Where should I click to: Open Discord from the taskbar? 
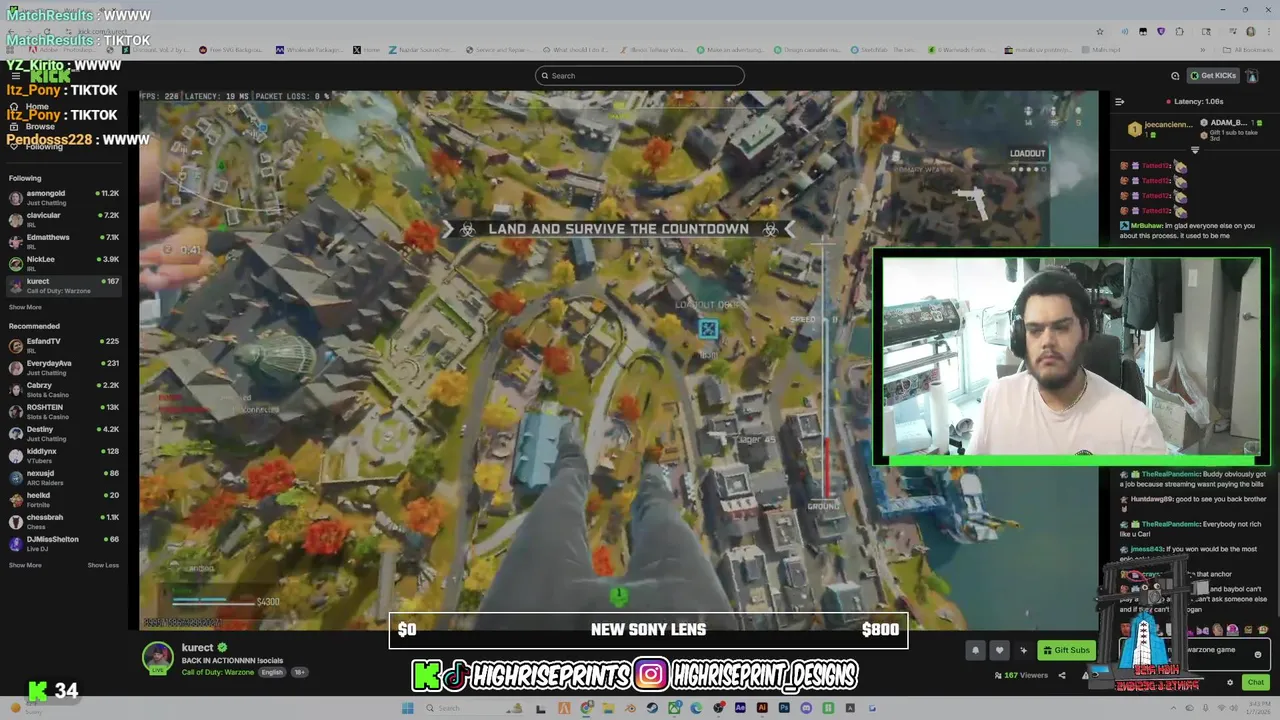coord(806,708)
